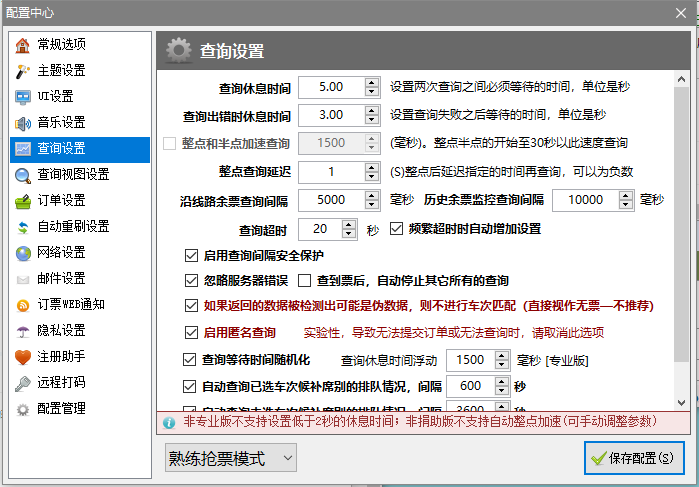Click the 历史余票监控查询间隔 input field
Image resolution: width=699 pixels, height=487 pixels.
click(x=585, y=200)
